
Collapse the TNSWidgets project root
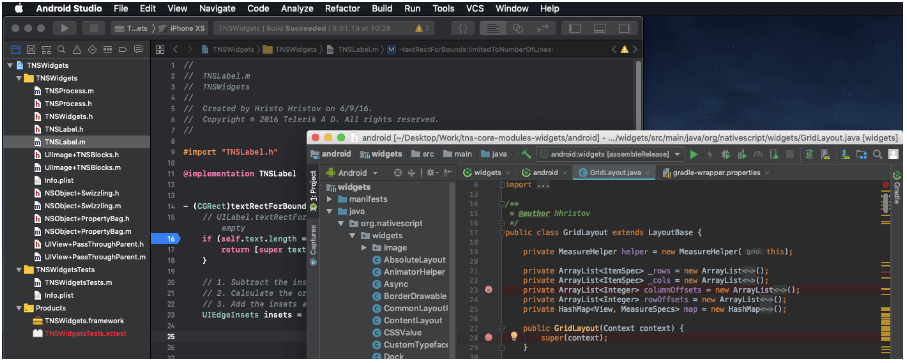tap(10, 65)
